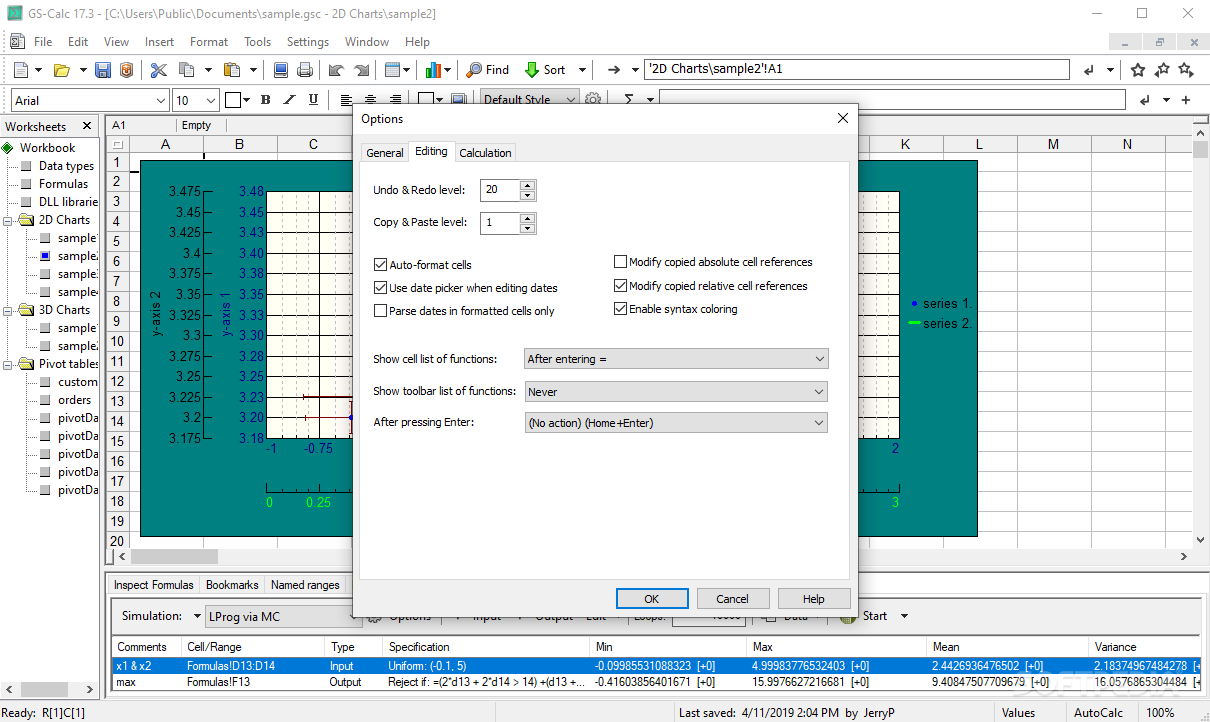The width and height of the screenshot is (1210, 722).
Task: Redo the last undone action
Action: click(361, 70)
